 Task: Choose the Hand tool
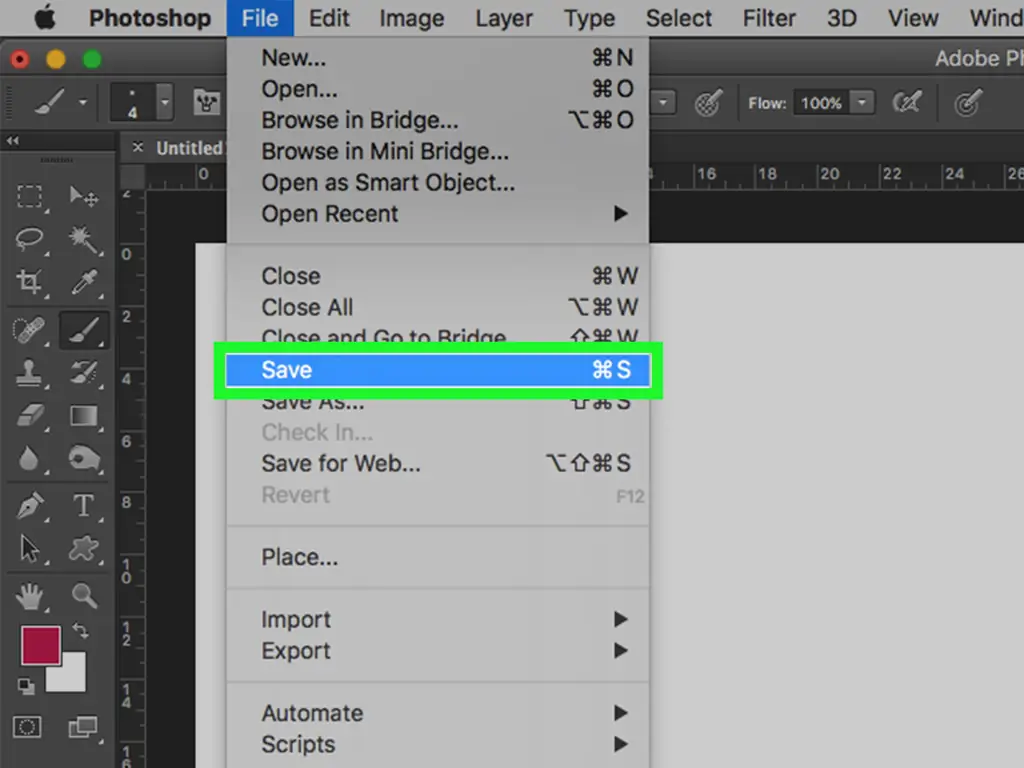point(30,597)
